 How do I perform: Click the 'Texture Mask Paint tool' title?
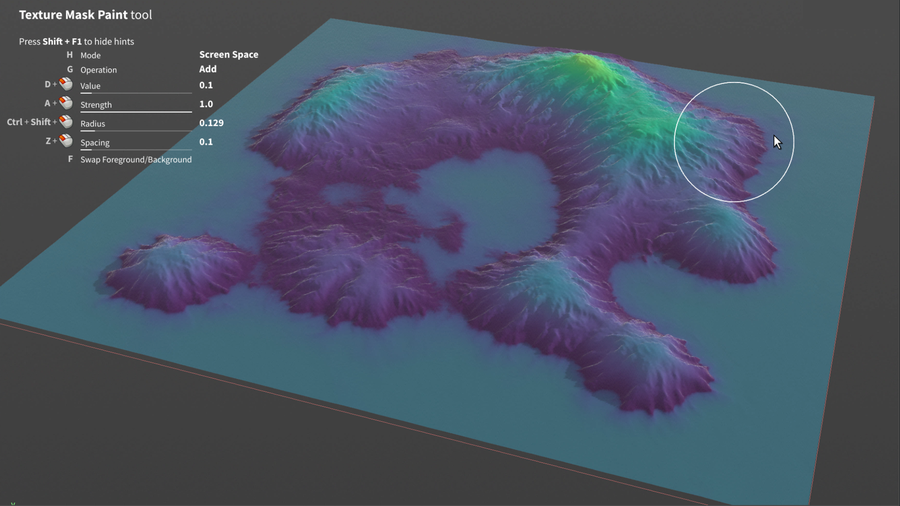click(86, 15)
